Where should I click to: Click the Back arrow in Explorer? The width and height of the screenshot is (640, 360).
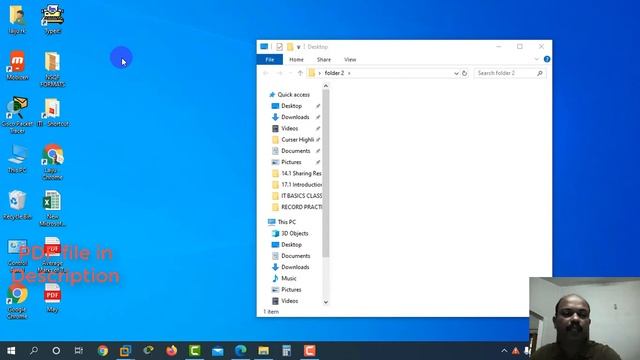click(x=266, y=73)
